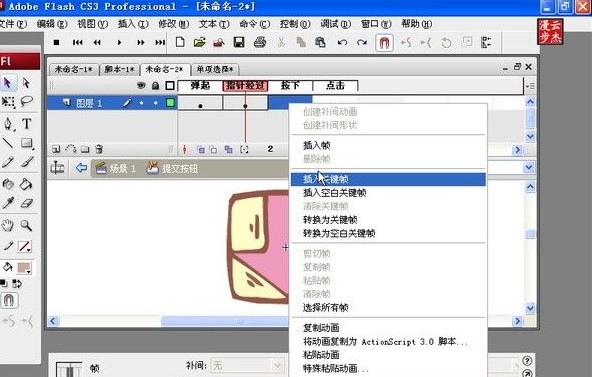Select the Line tool

click(x=8, y=143)
